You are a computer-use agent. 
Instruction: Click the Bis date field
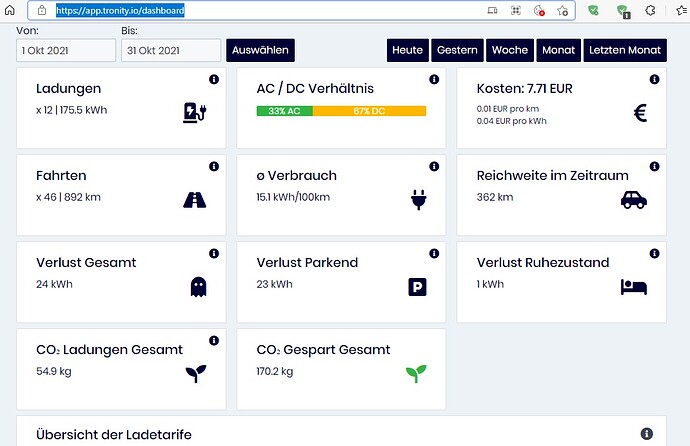pos(171,51)
